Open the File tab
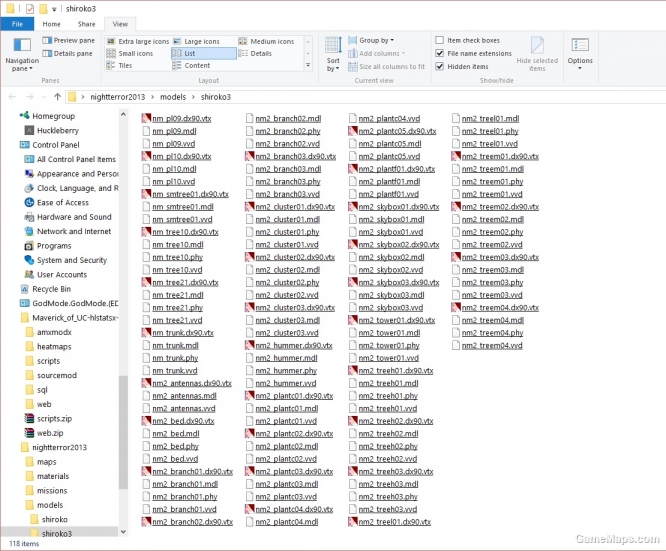The width and height of the screenshot is (666, 551). [x=17, y=24]
